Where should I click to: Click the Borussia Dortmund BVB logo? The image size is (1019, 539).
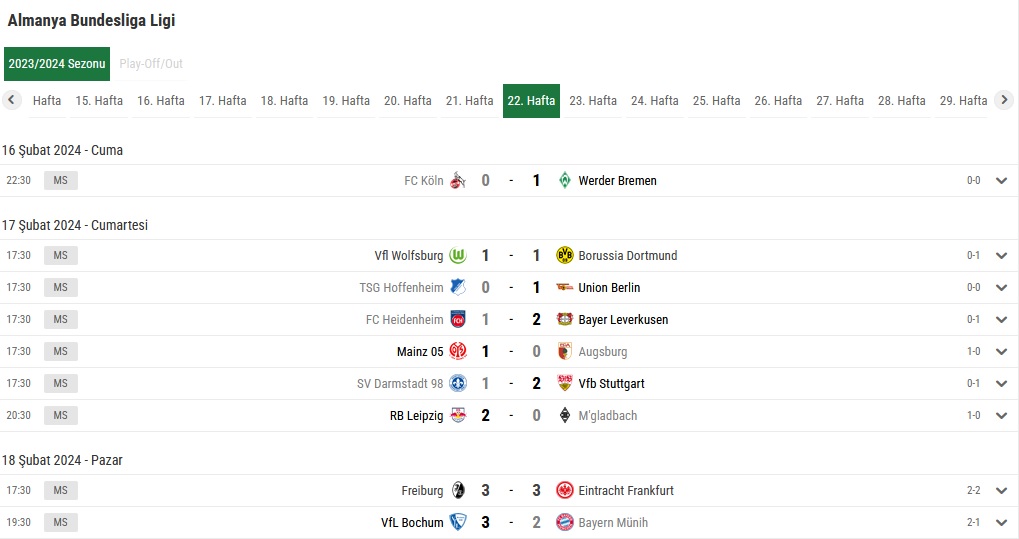(x=565, y=256)
